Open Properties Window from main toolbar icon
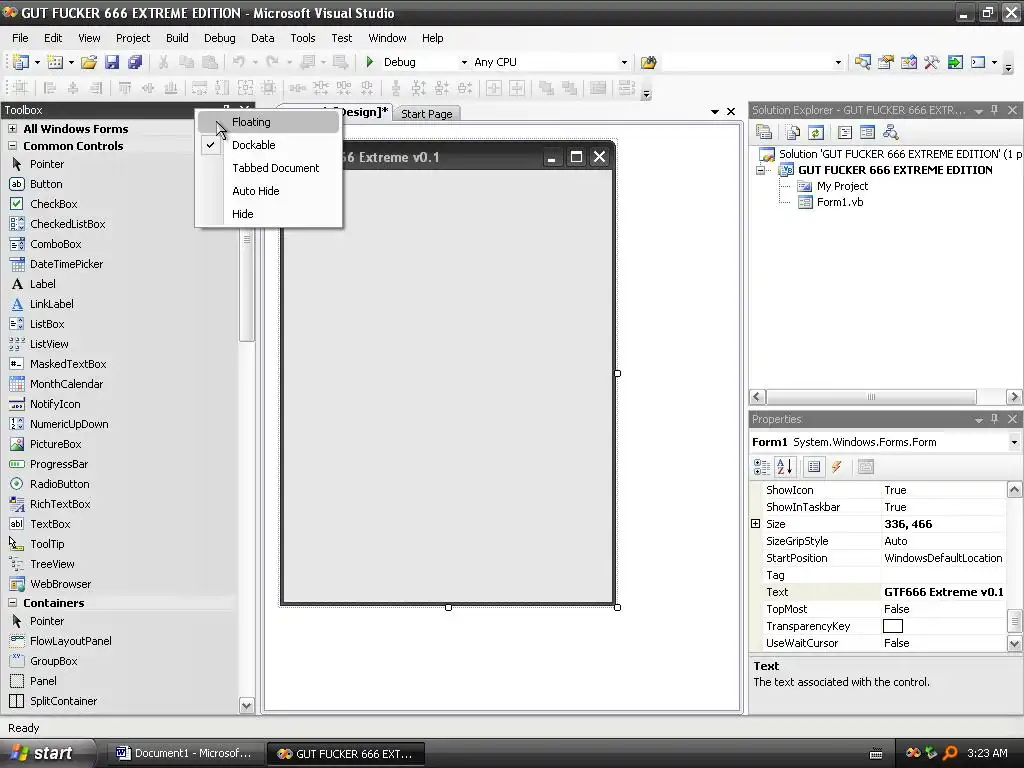The width and height of the screenshot is (1024, 768). pos(886,62)
